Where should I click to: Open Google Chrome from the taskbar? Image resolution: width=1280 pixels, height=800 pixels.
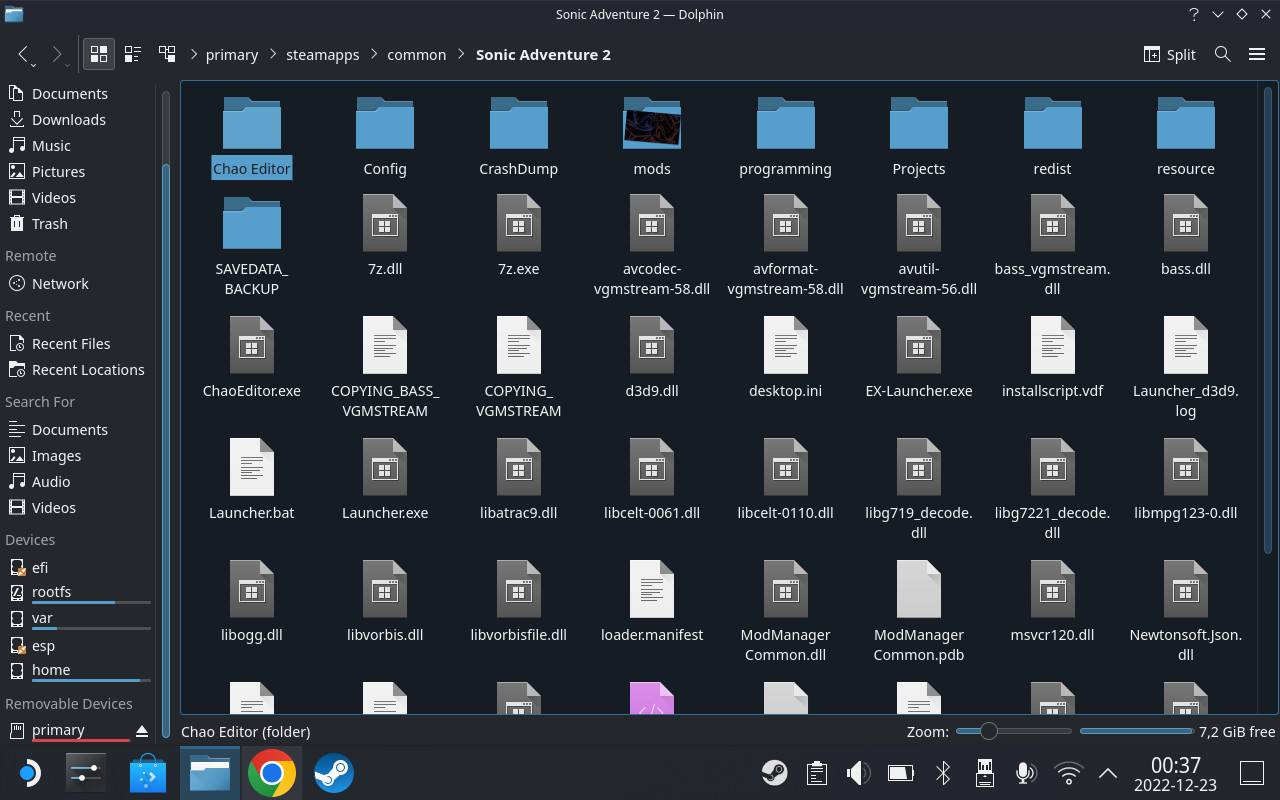tap(272, 773)
